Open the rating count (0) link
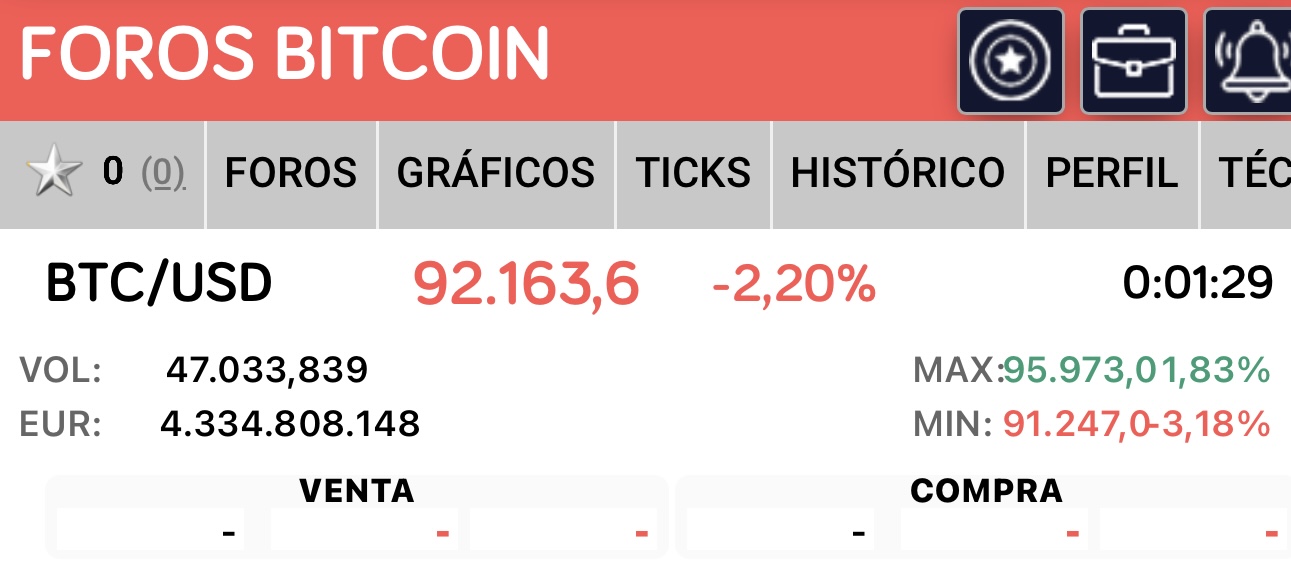Image resolution: width=1291 pixels, height=582 pixels. tap(162, 174)
